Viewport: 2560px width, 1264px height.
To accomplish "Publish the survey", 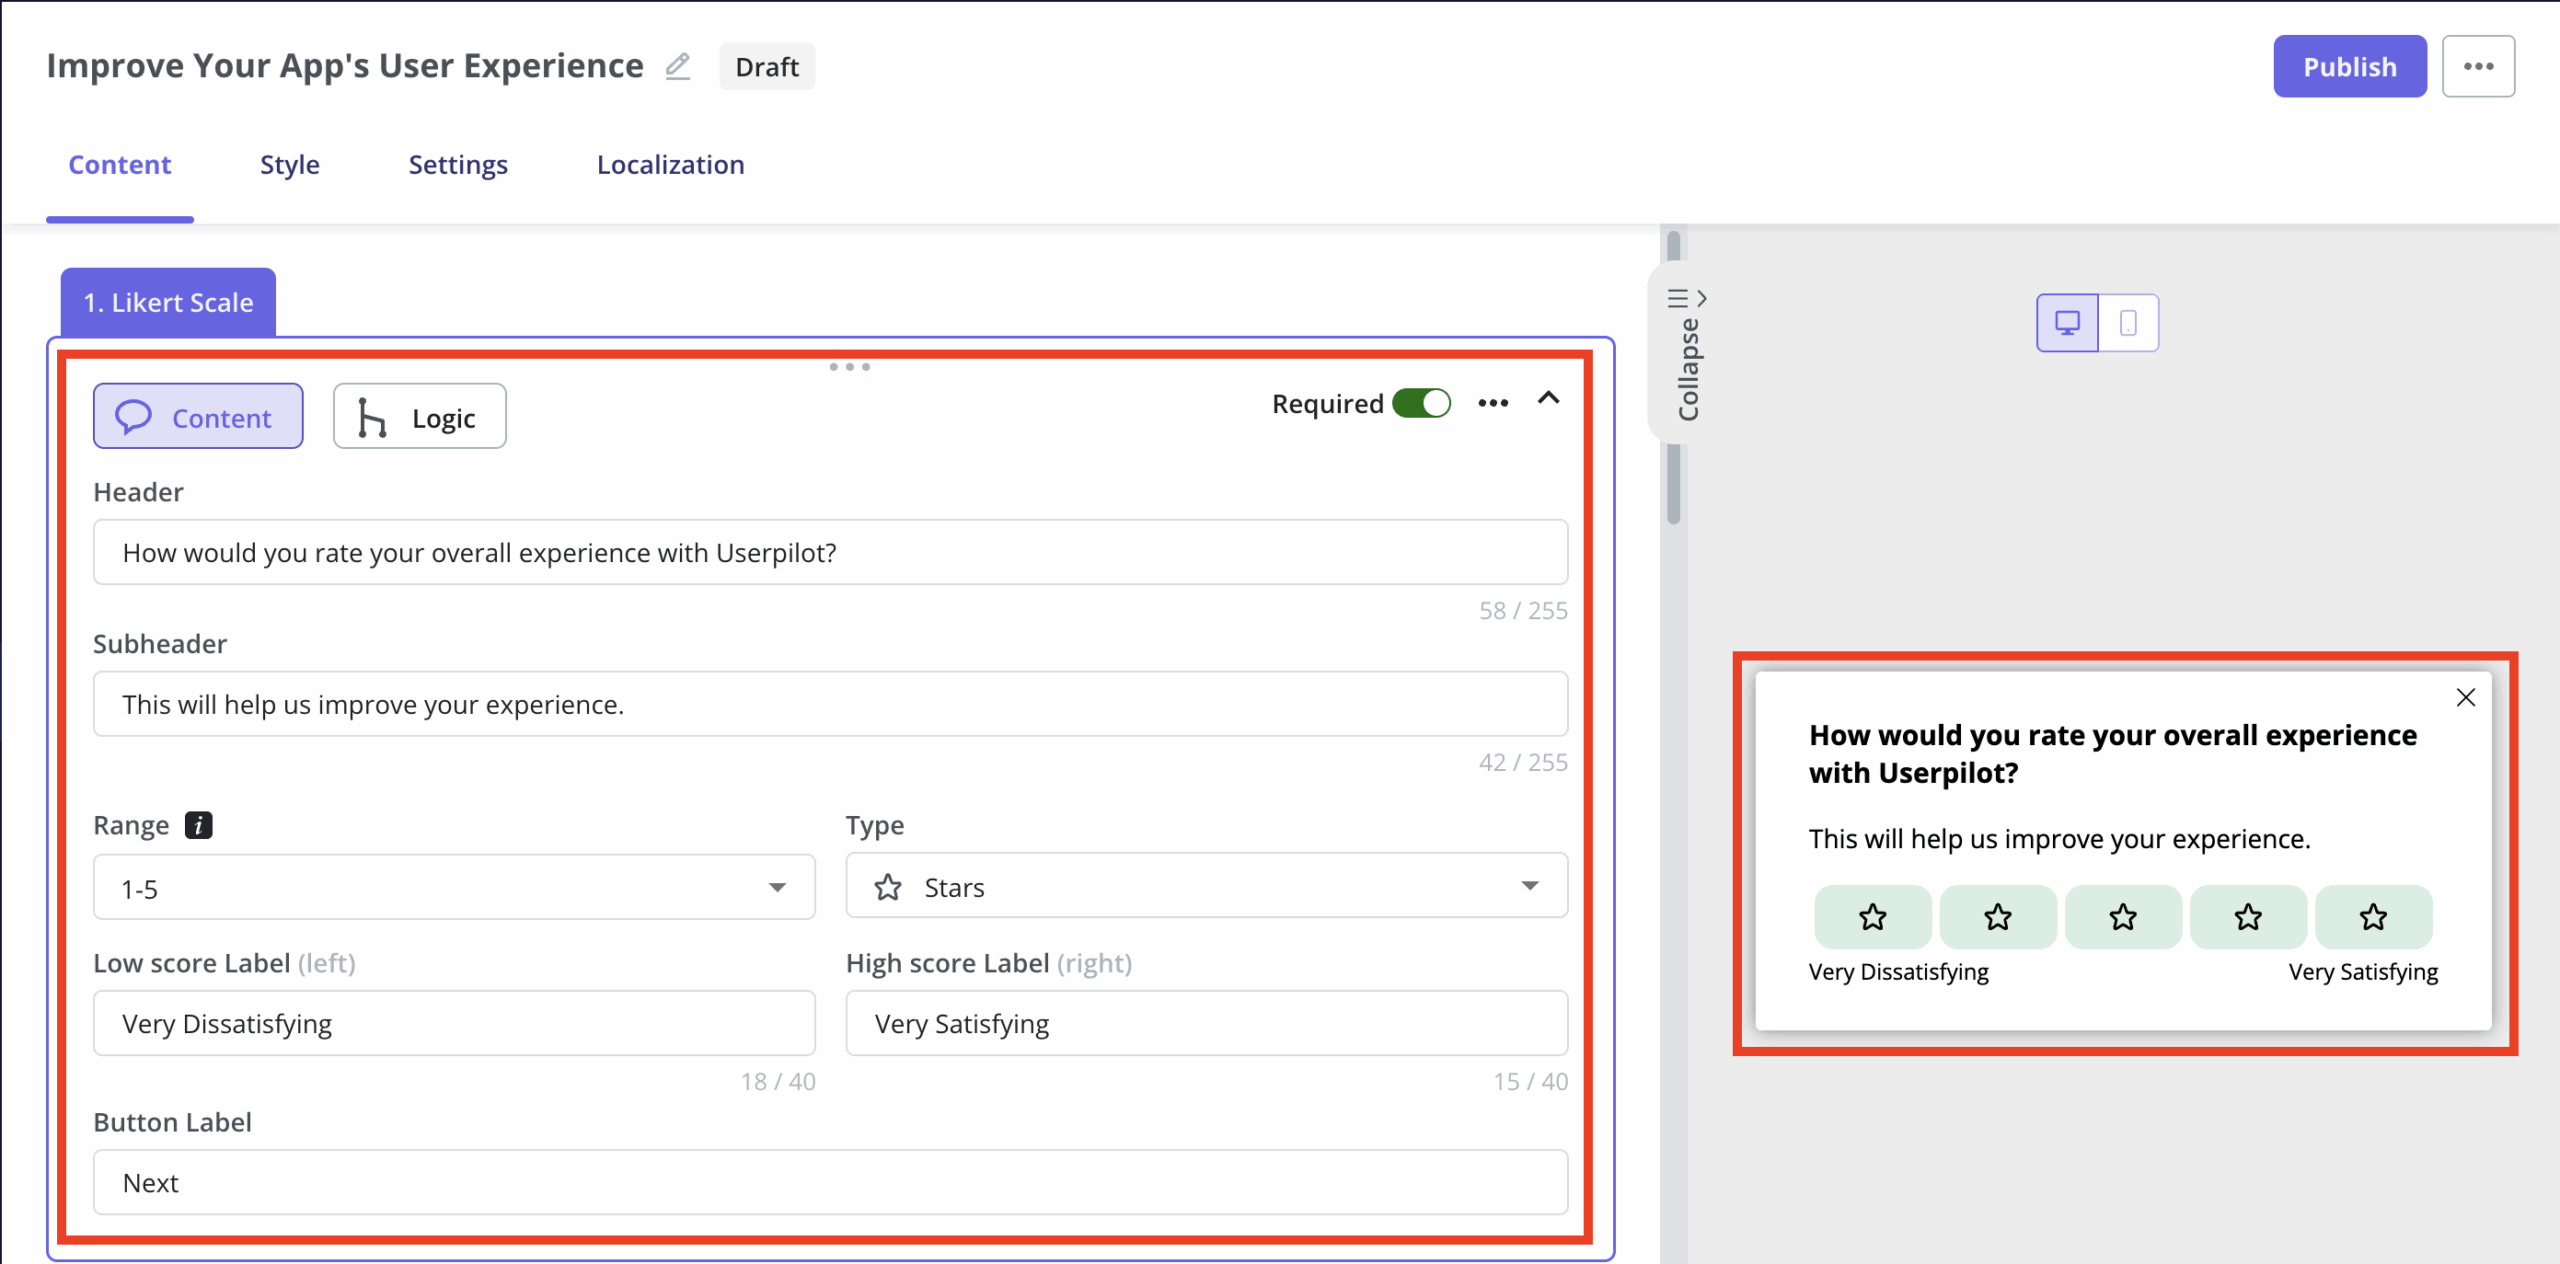I will pos(2349,66).
